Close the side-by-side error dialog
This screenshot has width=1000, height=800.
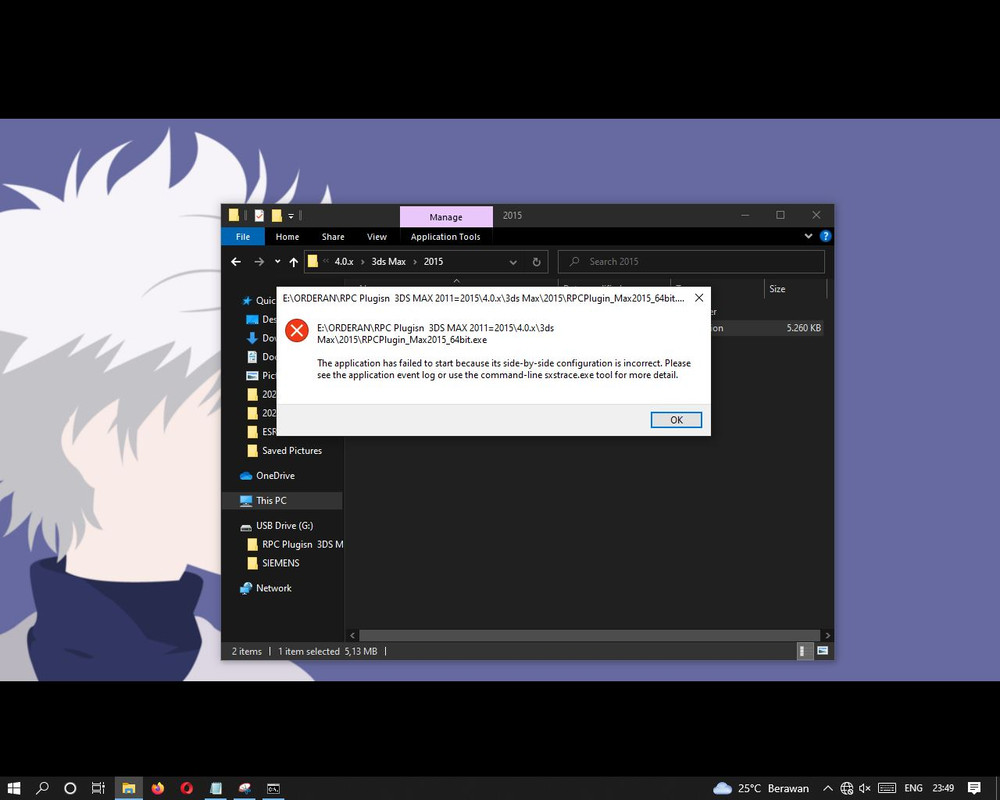point(699,298)
